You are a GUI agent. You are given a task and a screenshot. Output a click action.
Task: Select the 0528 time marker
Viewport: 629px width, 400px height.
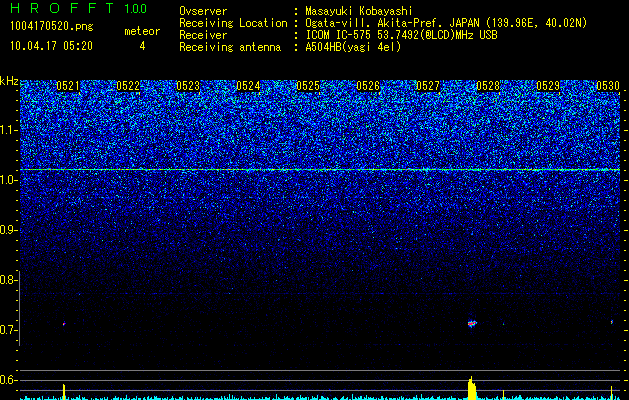488,86
